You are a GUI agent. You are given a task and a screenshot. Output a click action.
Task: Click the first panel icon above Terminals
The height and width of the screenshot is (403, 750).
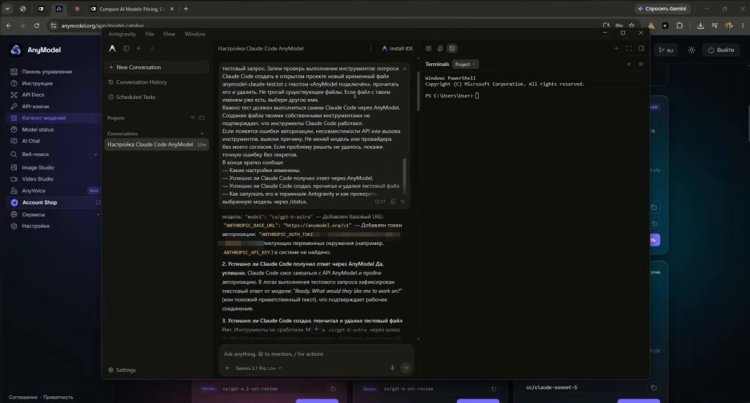[429, 48]
